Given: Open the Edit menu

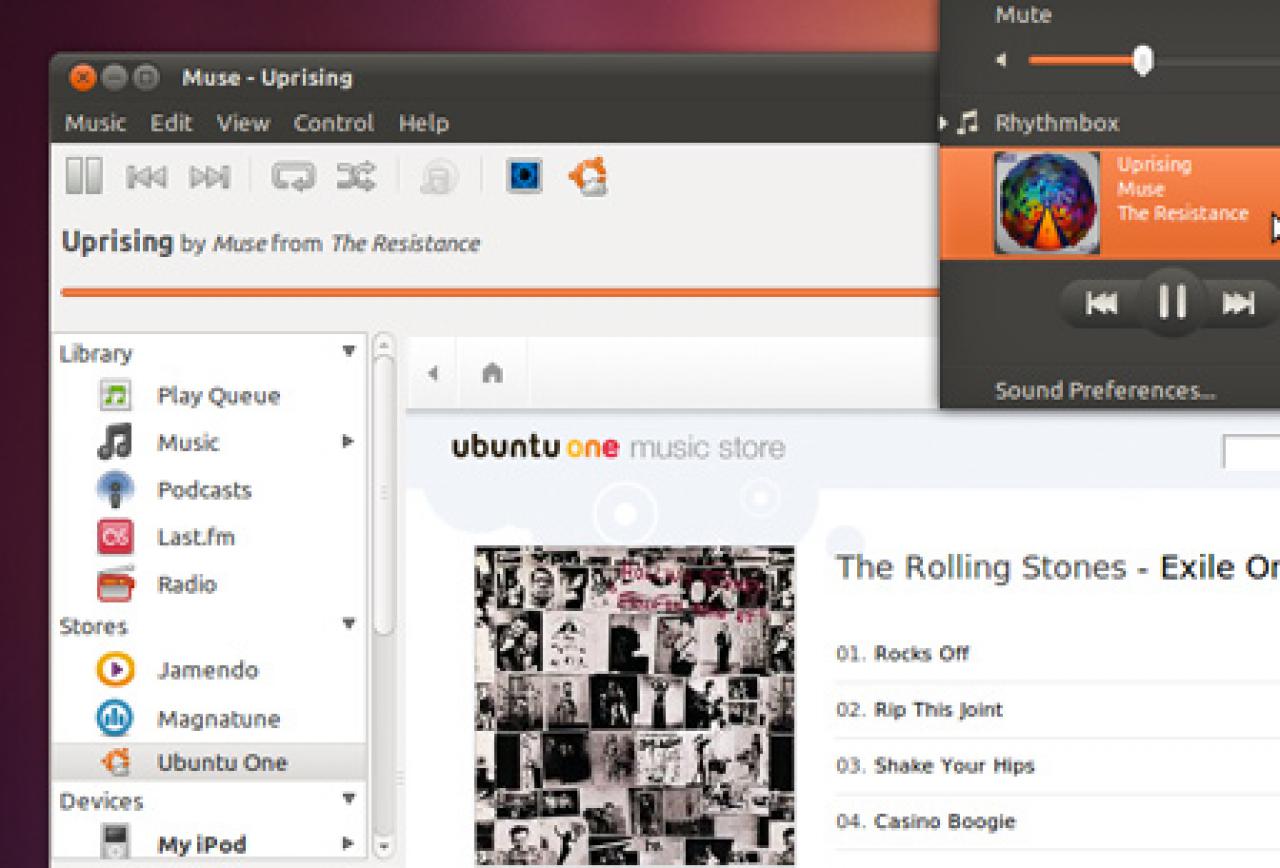Looking at the screenshot, I should (171, 123).
